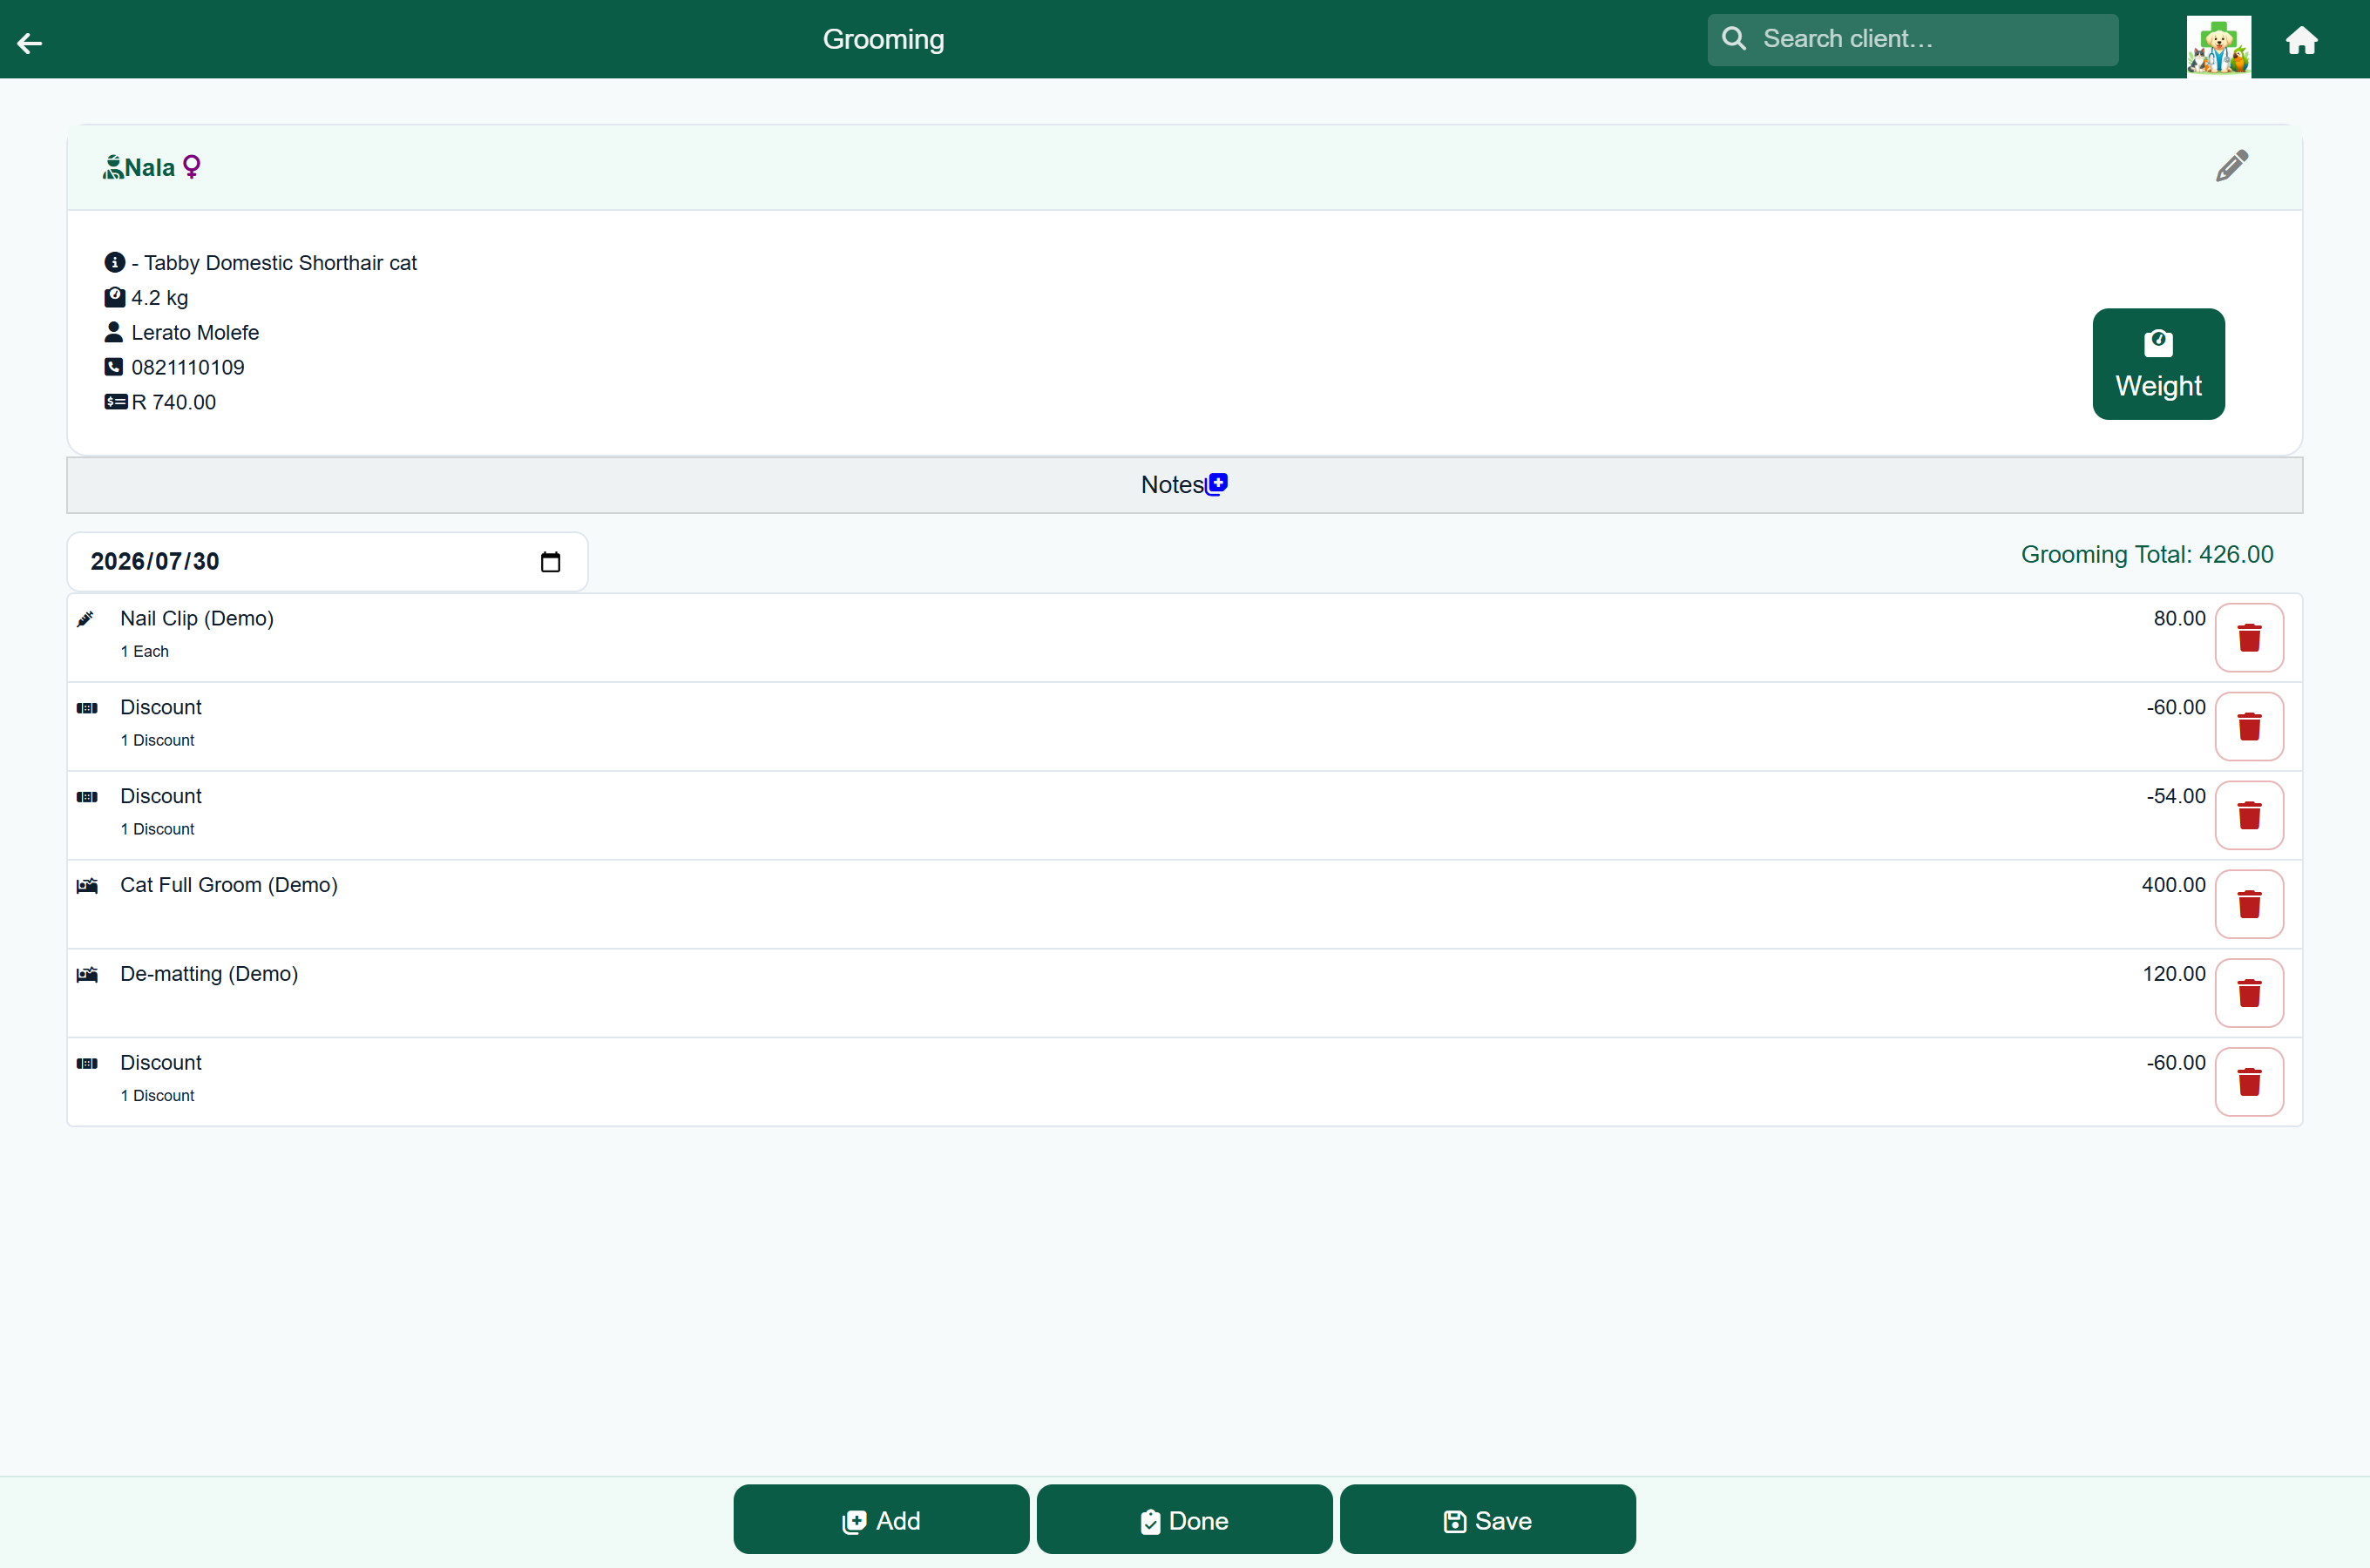The height and width of the screenshot is (1568, 2370).
Task: Click the scale icon next to 4.2 kg
Action: point(115,297)
